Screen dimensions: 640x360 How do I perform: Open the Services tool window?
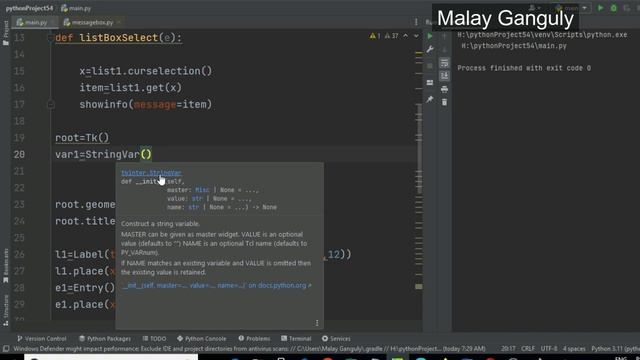point(336,339)
